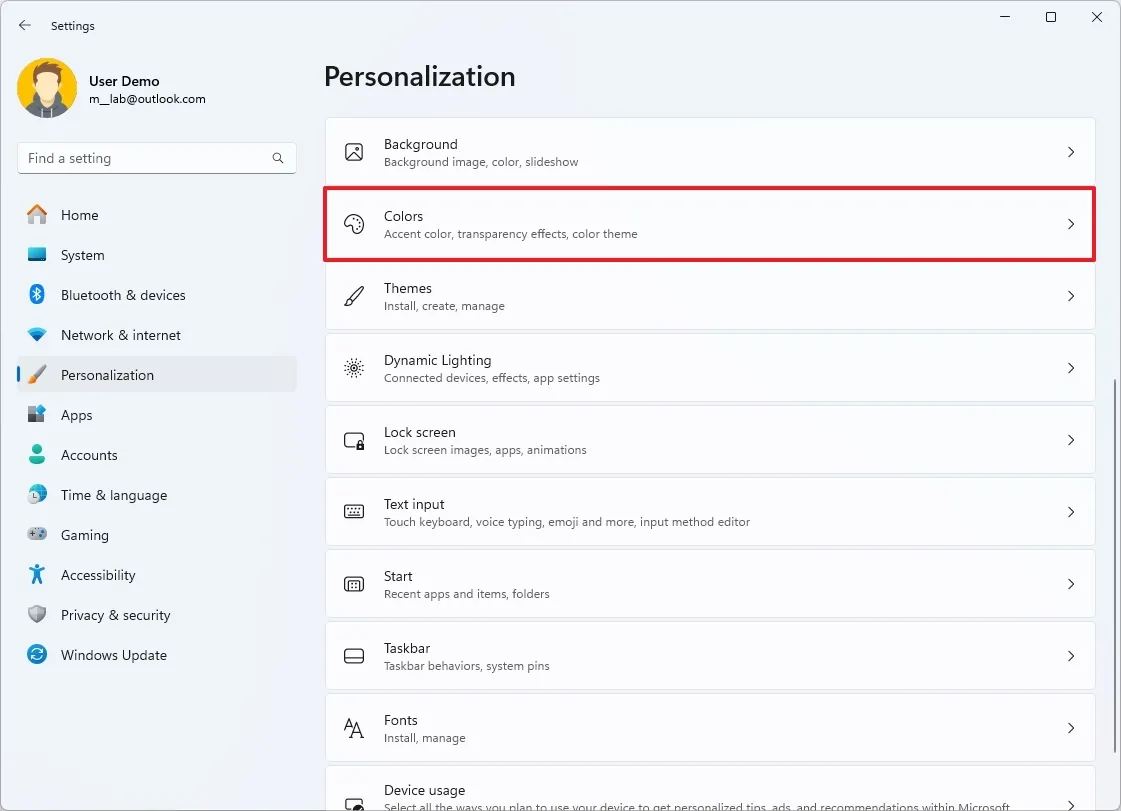1121x811 pixels.
Task: Expand the Colors row chevron
Action: [1070, 224]
